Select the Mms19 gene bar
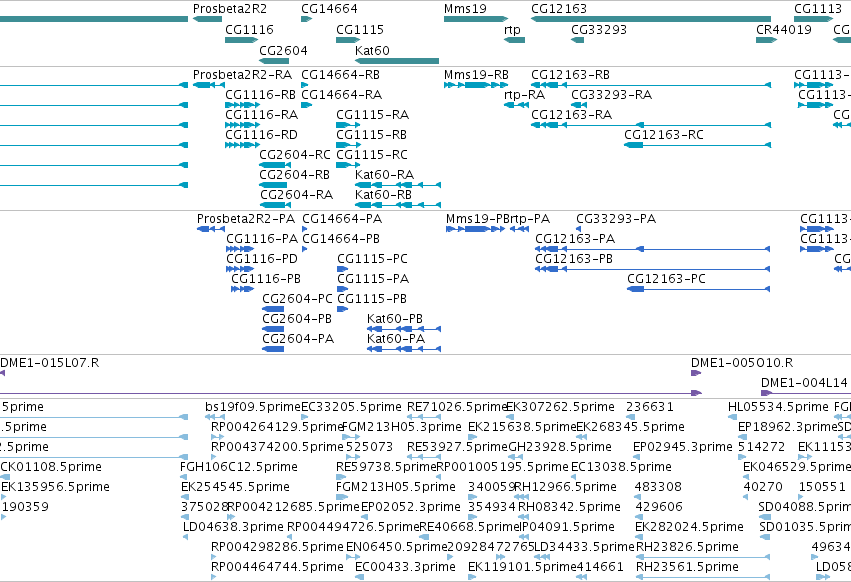Image resolution: width=851 pixels, height=582 pixels. (476, 19)
